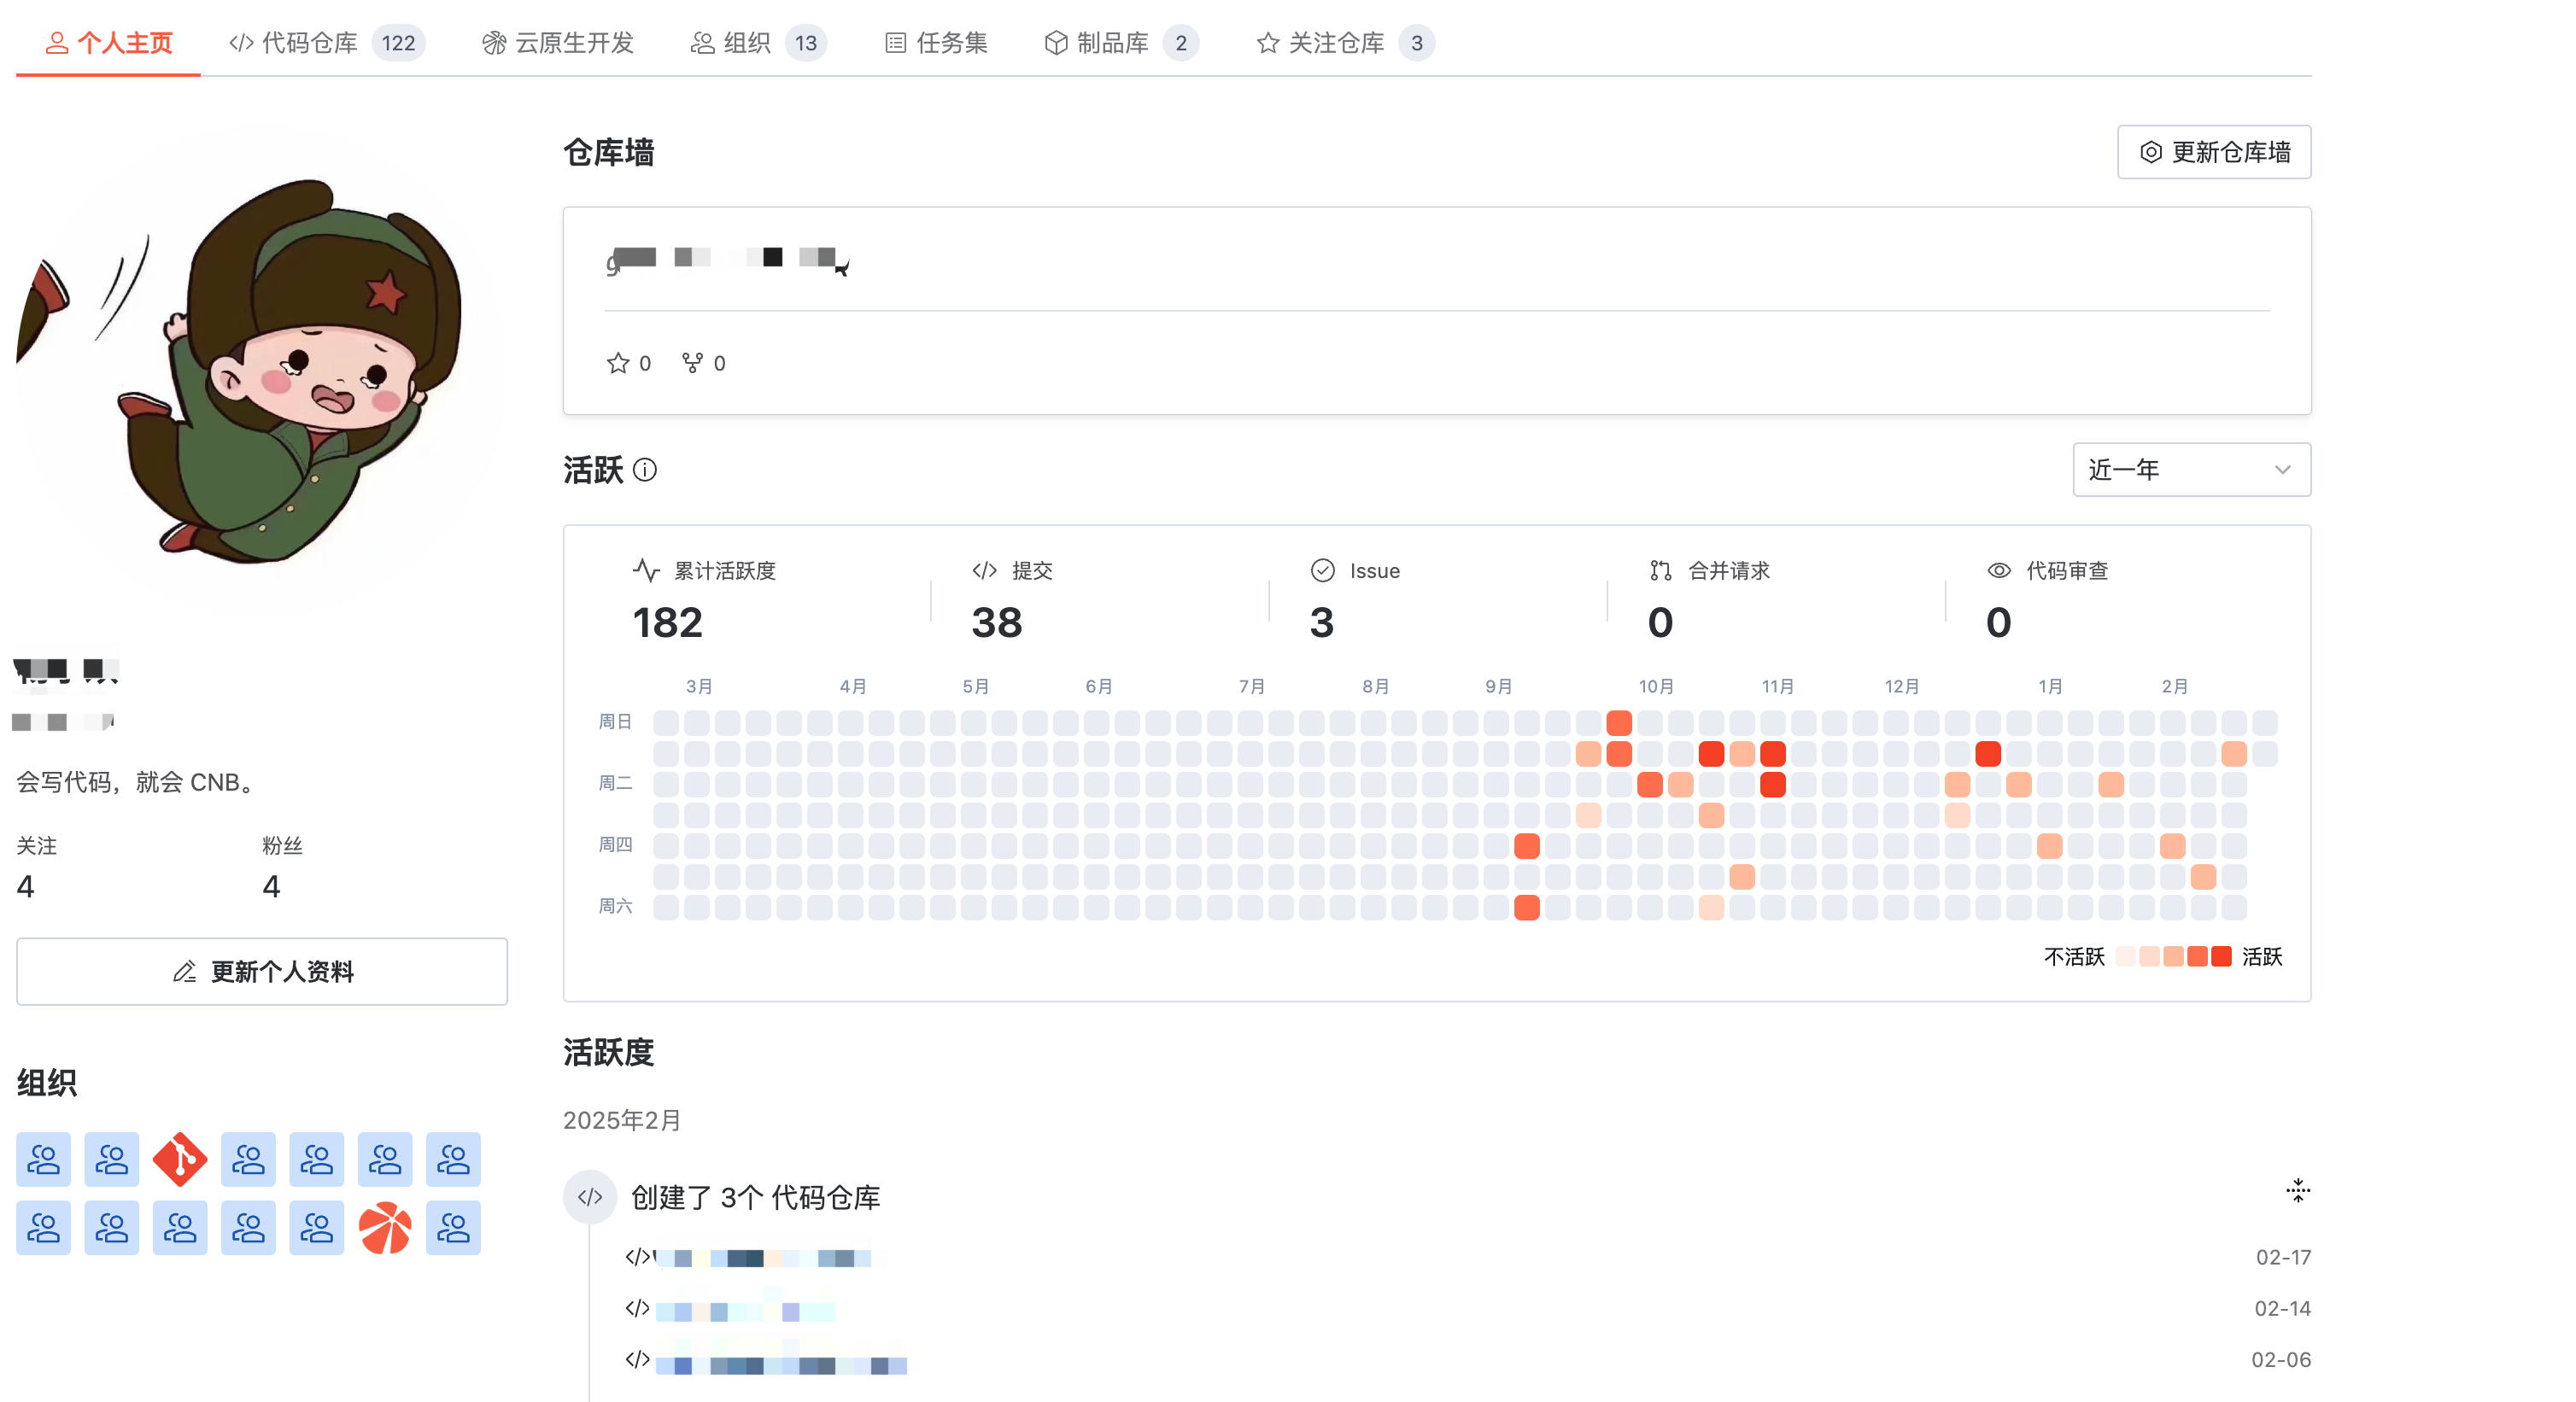Image resolution: width=2576 pixels, height=1402 pixels.
Task: Click the 关注 count of 4
Action: click(26, 886)
